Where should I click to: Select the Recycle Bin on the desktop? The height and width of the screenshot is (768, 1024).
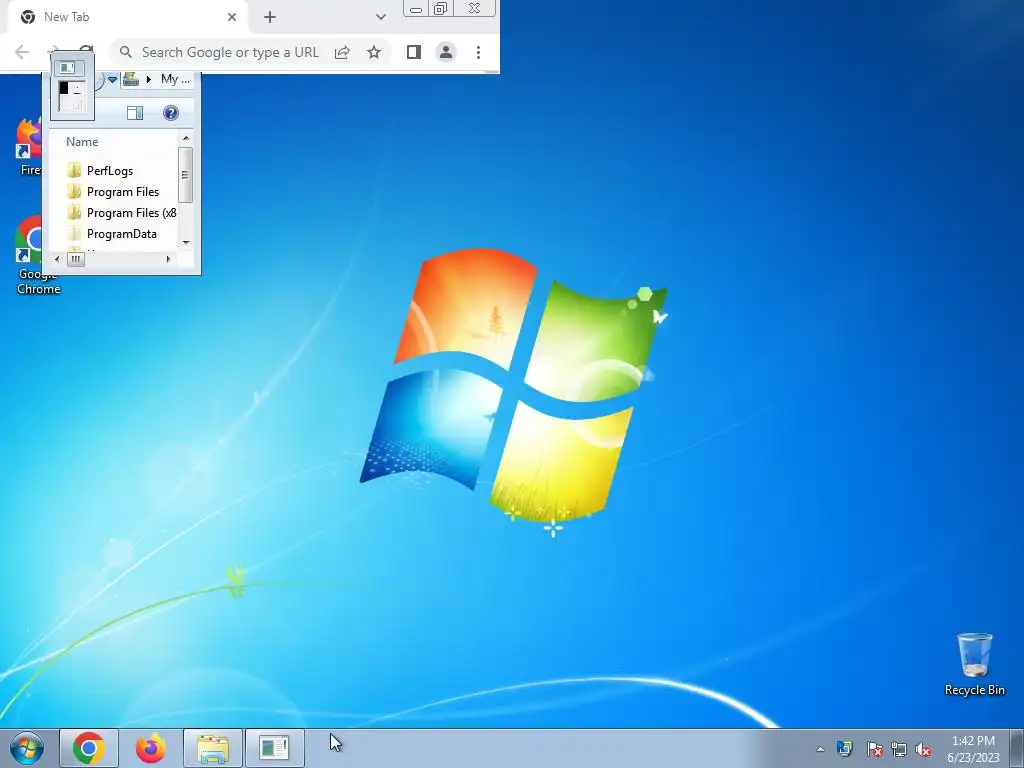[974, 664]
